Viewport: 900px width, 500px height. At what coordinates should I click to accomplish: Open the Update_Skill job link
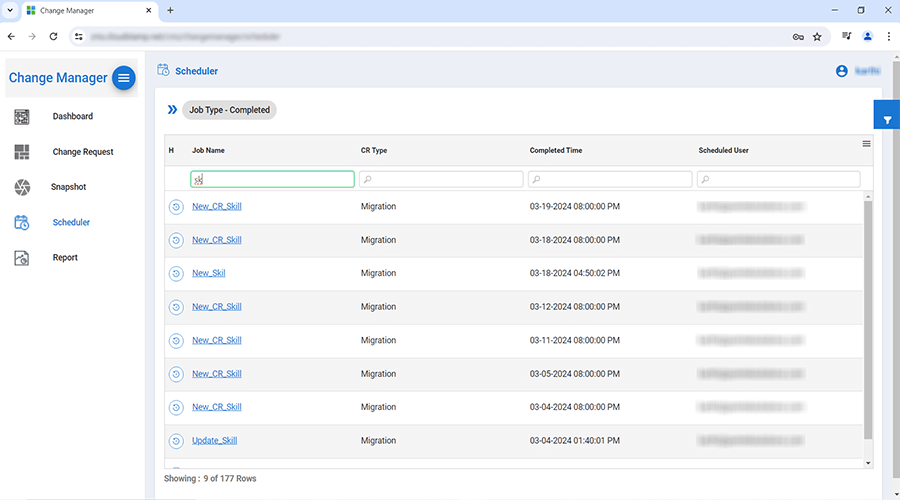tap(214, 441)
